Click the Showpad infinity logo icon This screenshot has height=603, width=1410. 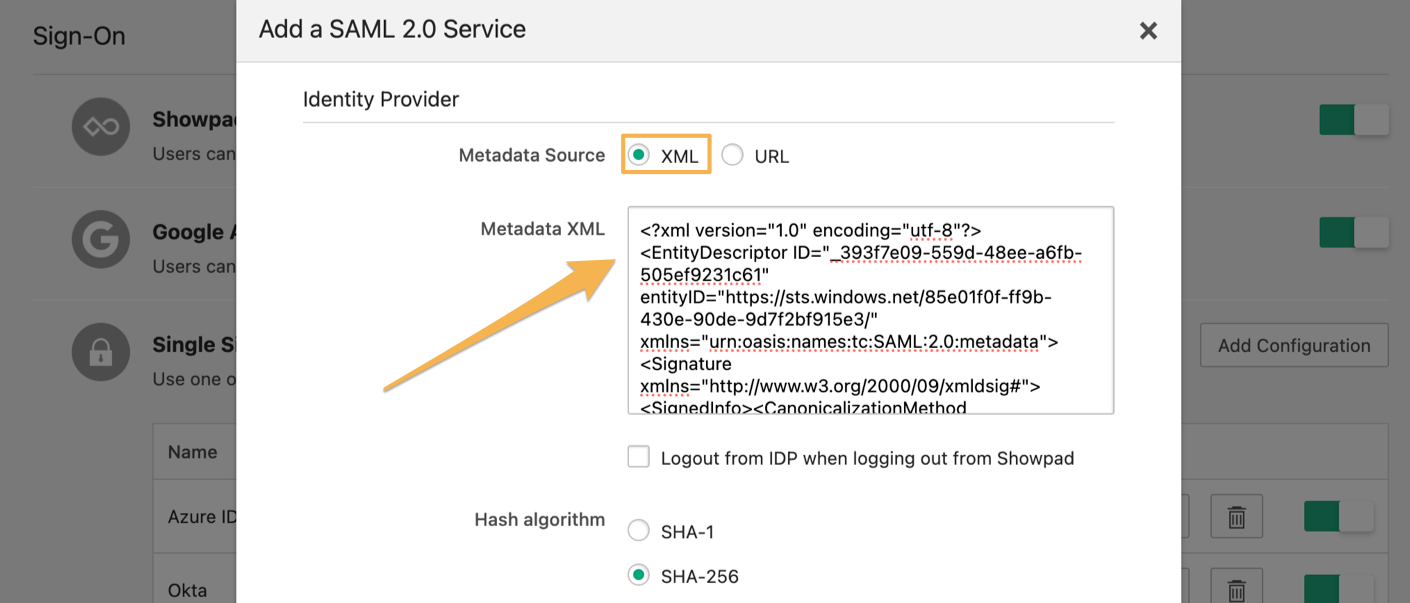[x=101, y=127]
